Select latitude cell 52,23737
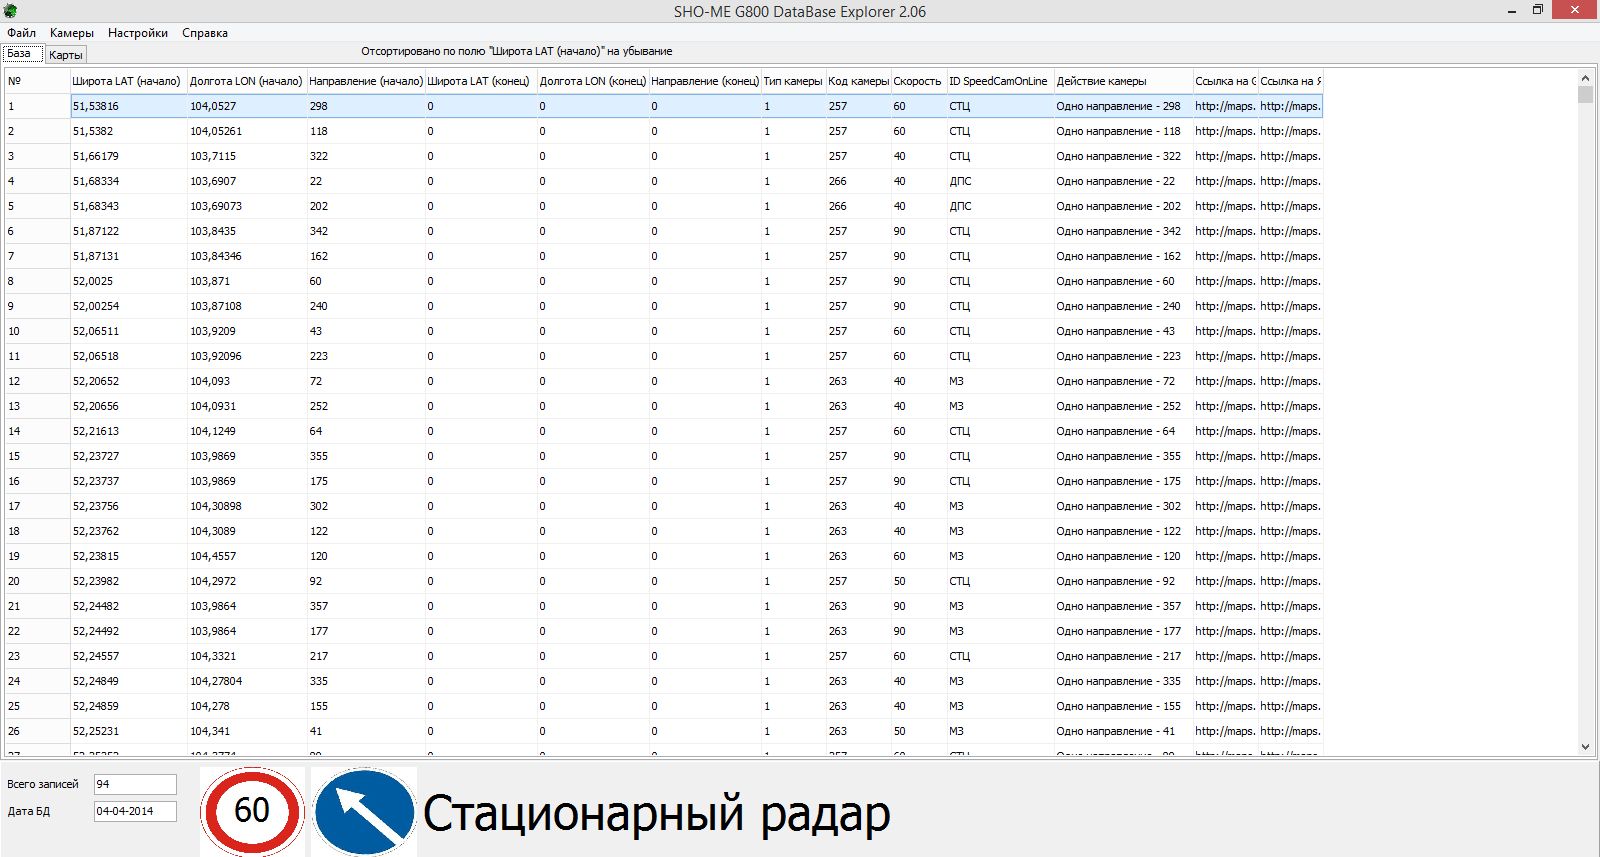The image size is (1600, 857). click(x=129, y=481)
